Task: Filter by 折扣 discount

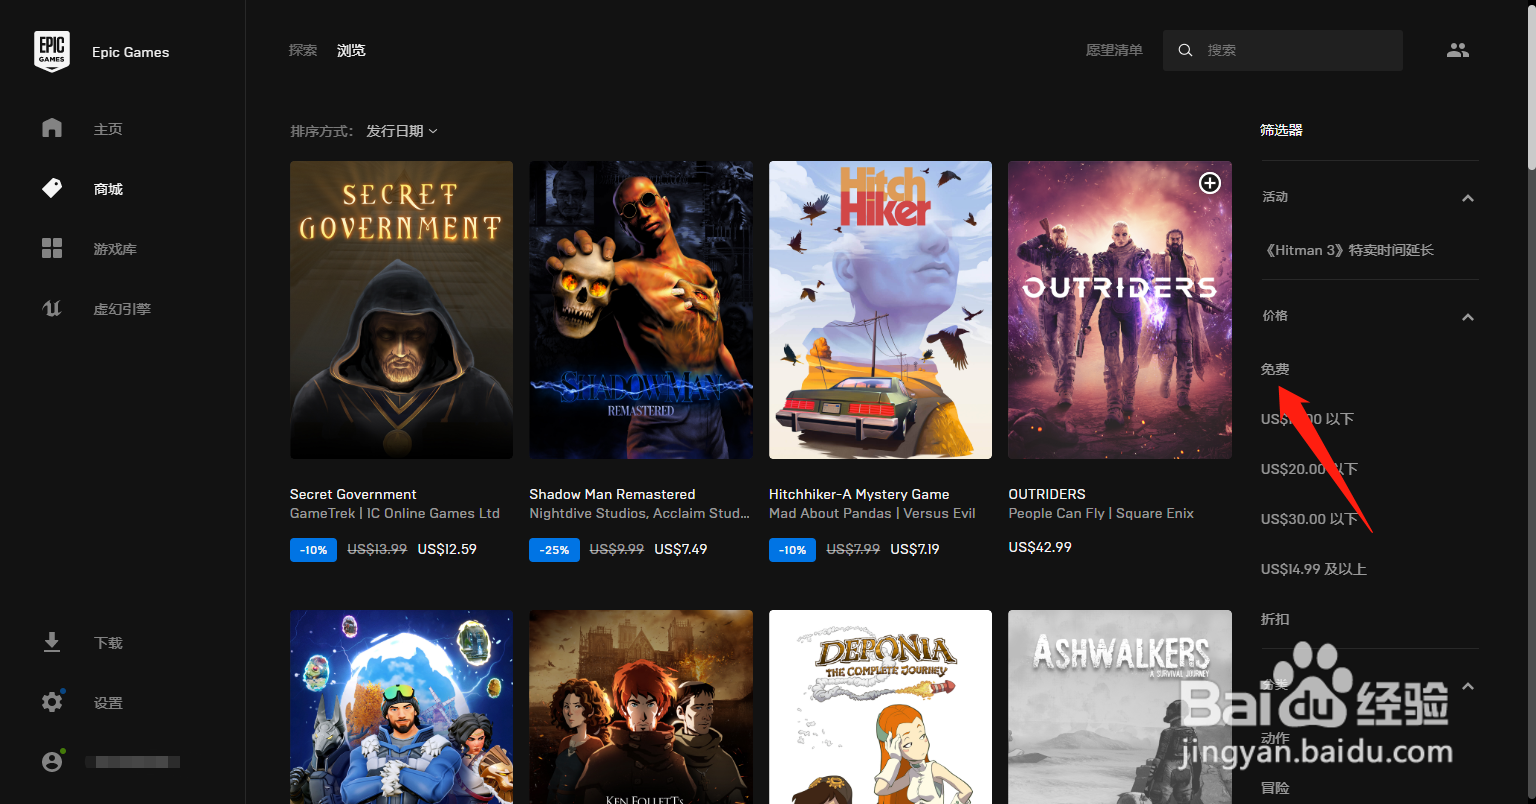Action: tap(1275, 619)
